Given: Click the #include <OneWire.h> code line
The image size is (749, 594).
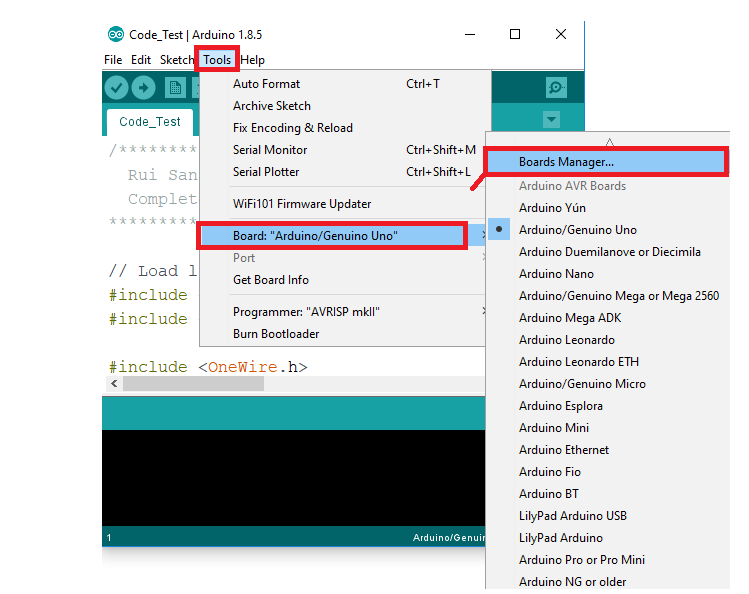Looking at the screenshot, I should 208,367.
